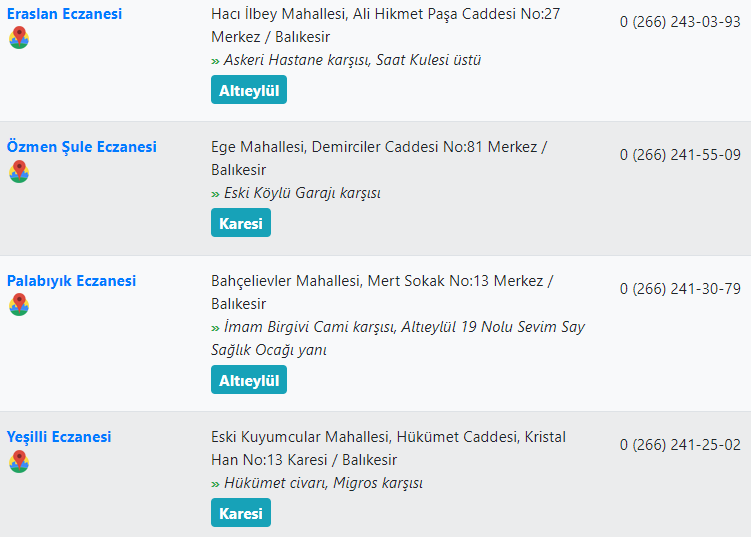Click Karesi tag under Demirciler Caddesi address

coord(241,223)
